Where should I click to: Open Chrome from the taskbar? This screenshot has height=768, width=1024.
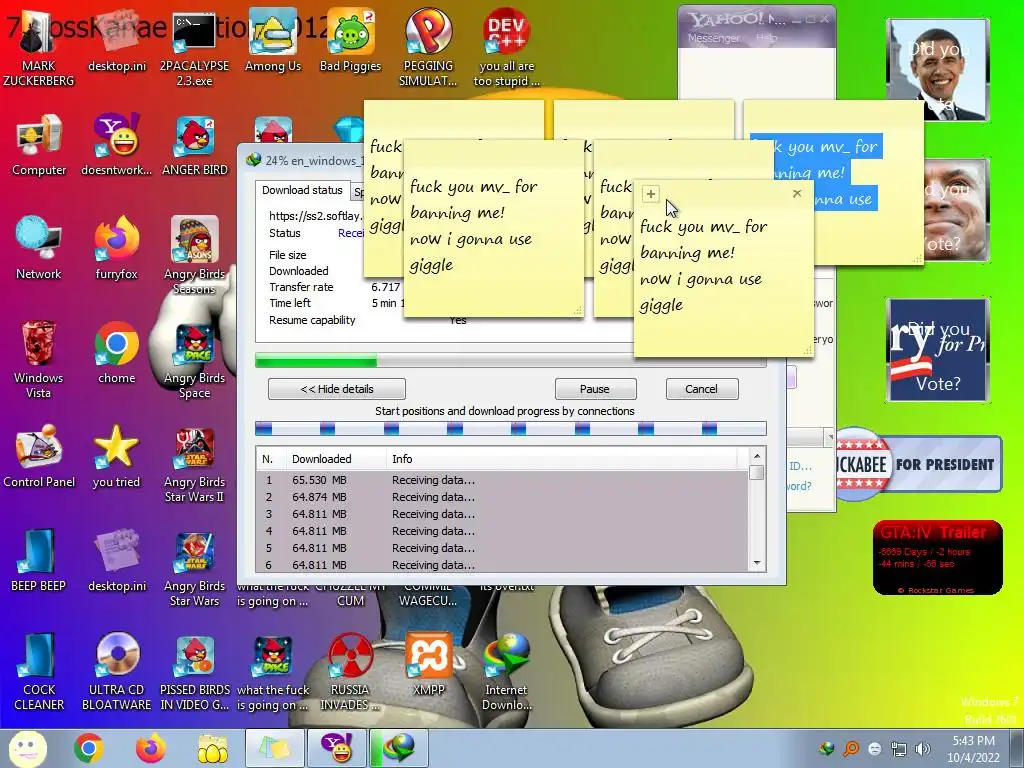click(89, 748)
